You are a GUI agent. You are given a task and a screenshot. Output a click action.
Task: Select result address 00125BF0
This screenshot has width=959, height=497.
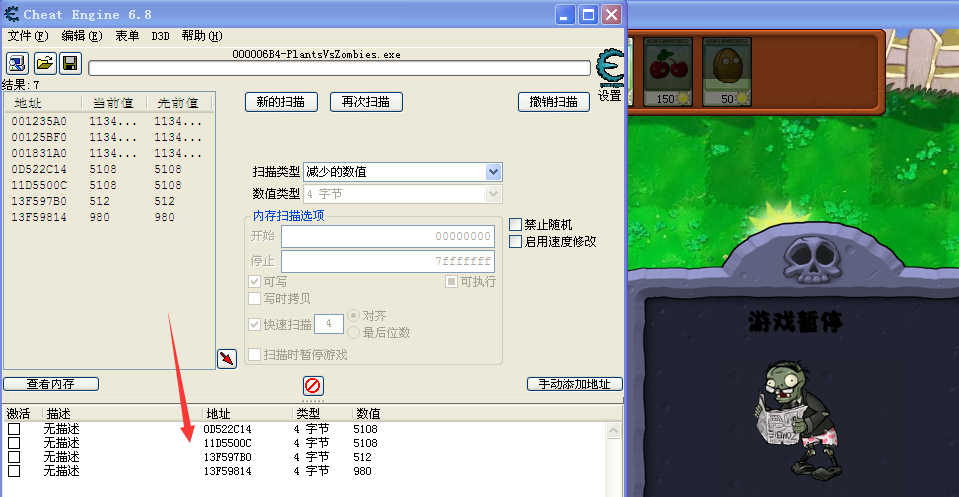pos(39,137)
